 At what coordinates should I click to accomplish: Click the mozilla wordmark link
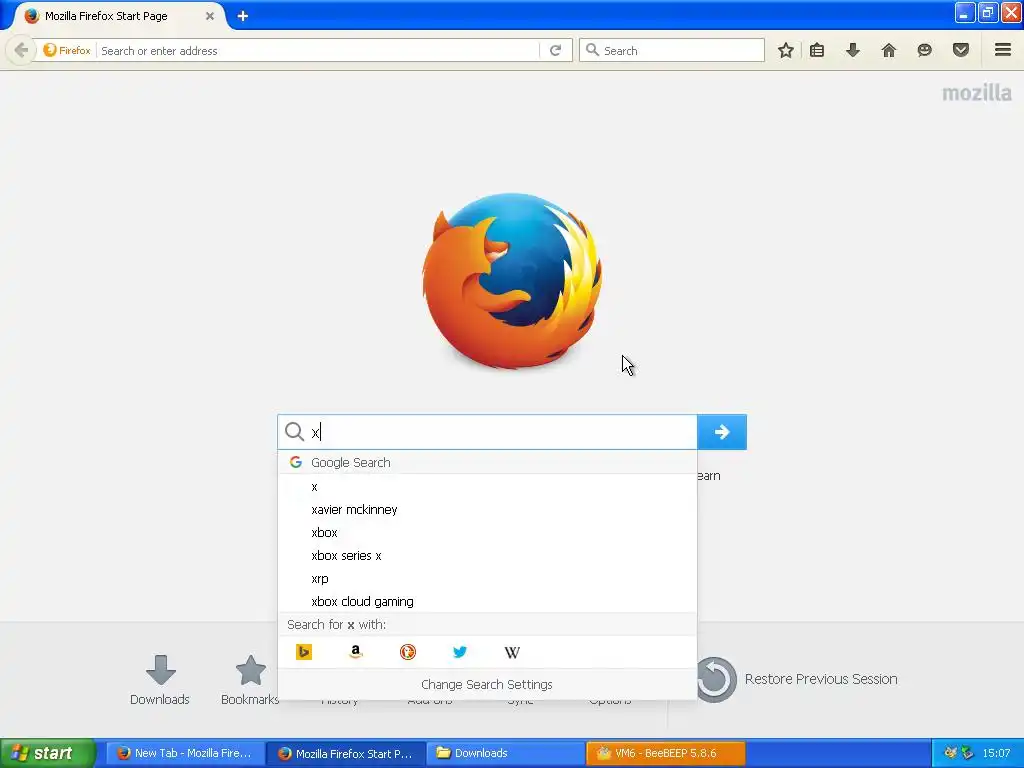click(x=977, y=93)
